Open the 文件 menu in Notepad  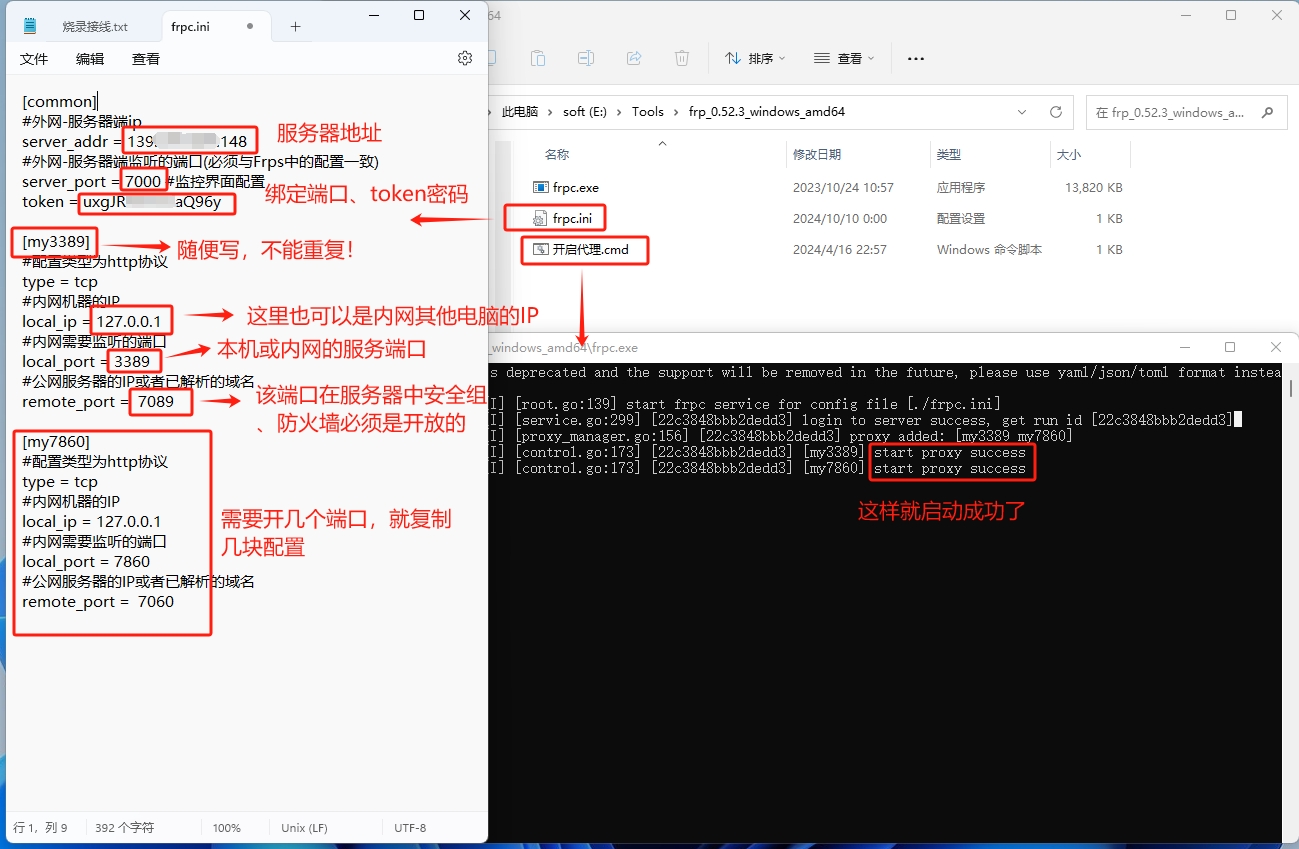34,59
